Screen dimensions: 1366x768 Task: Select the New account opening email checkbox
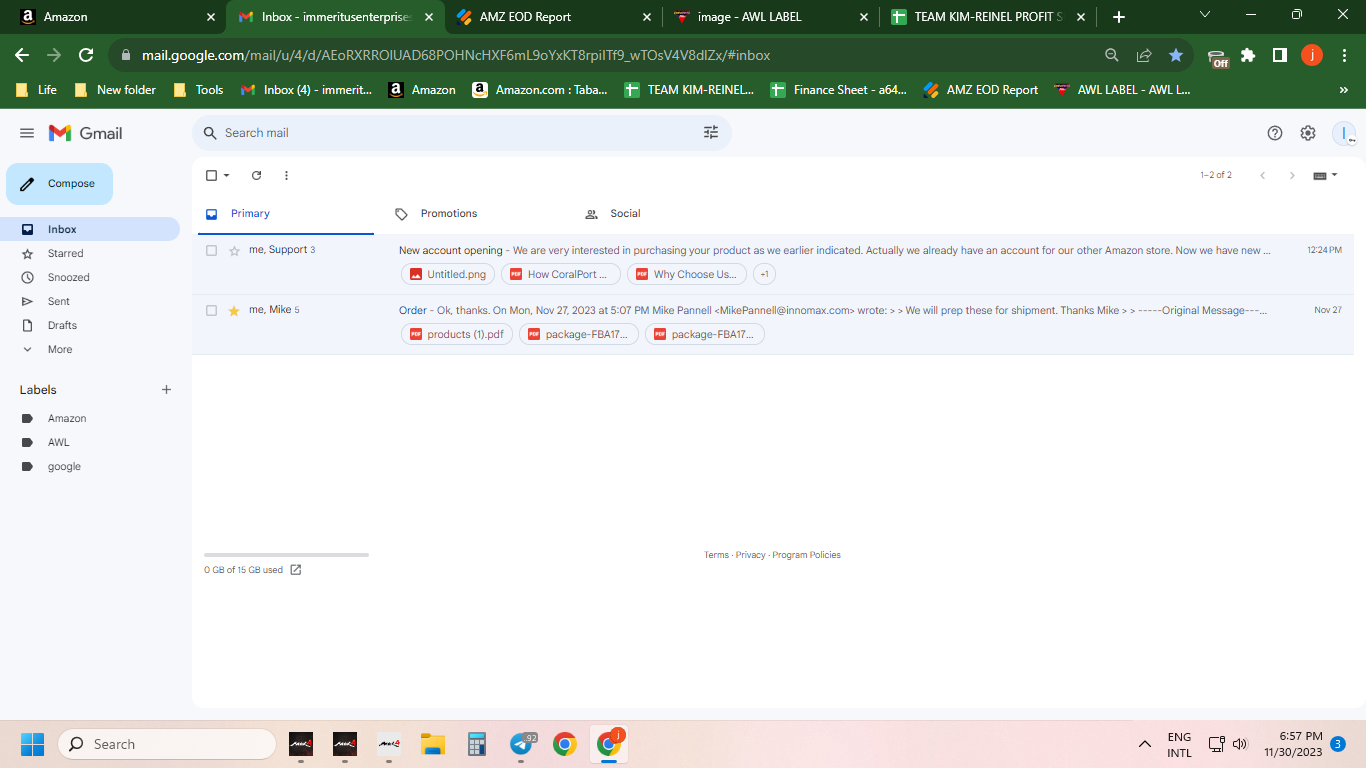pos(211,250)
